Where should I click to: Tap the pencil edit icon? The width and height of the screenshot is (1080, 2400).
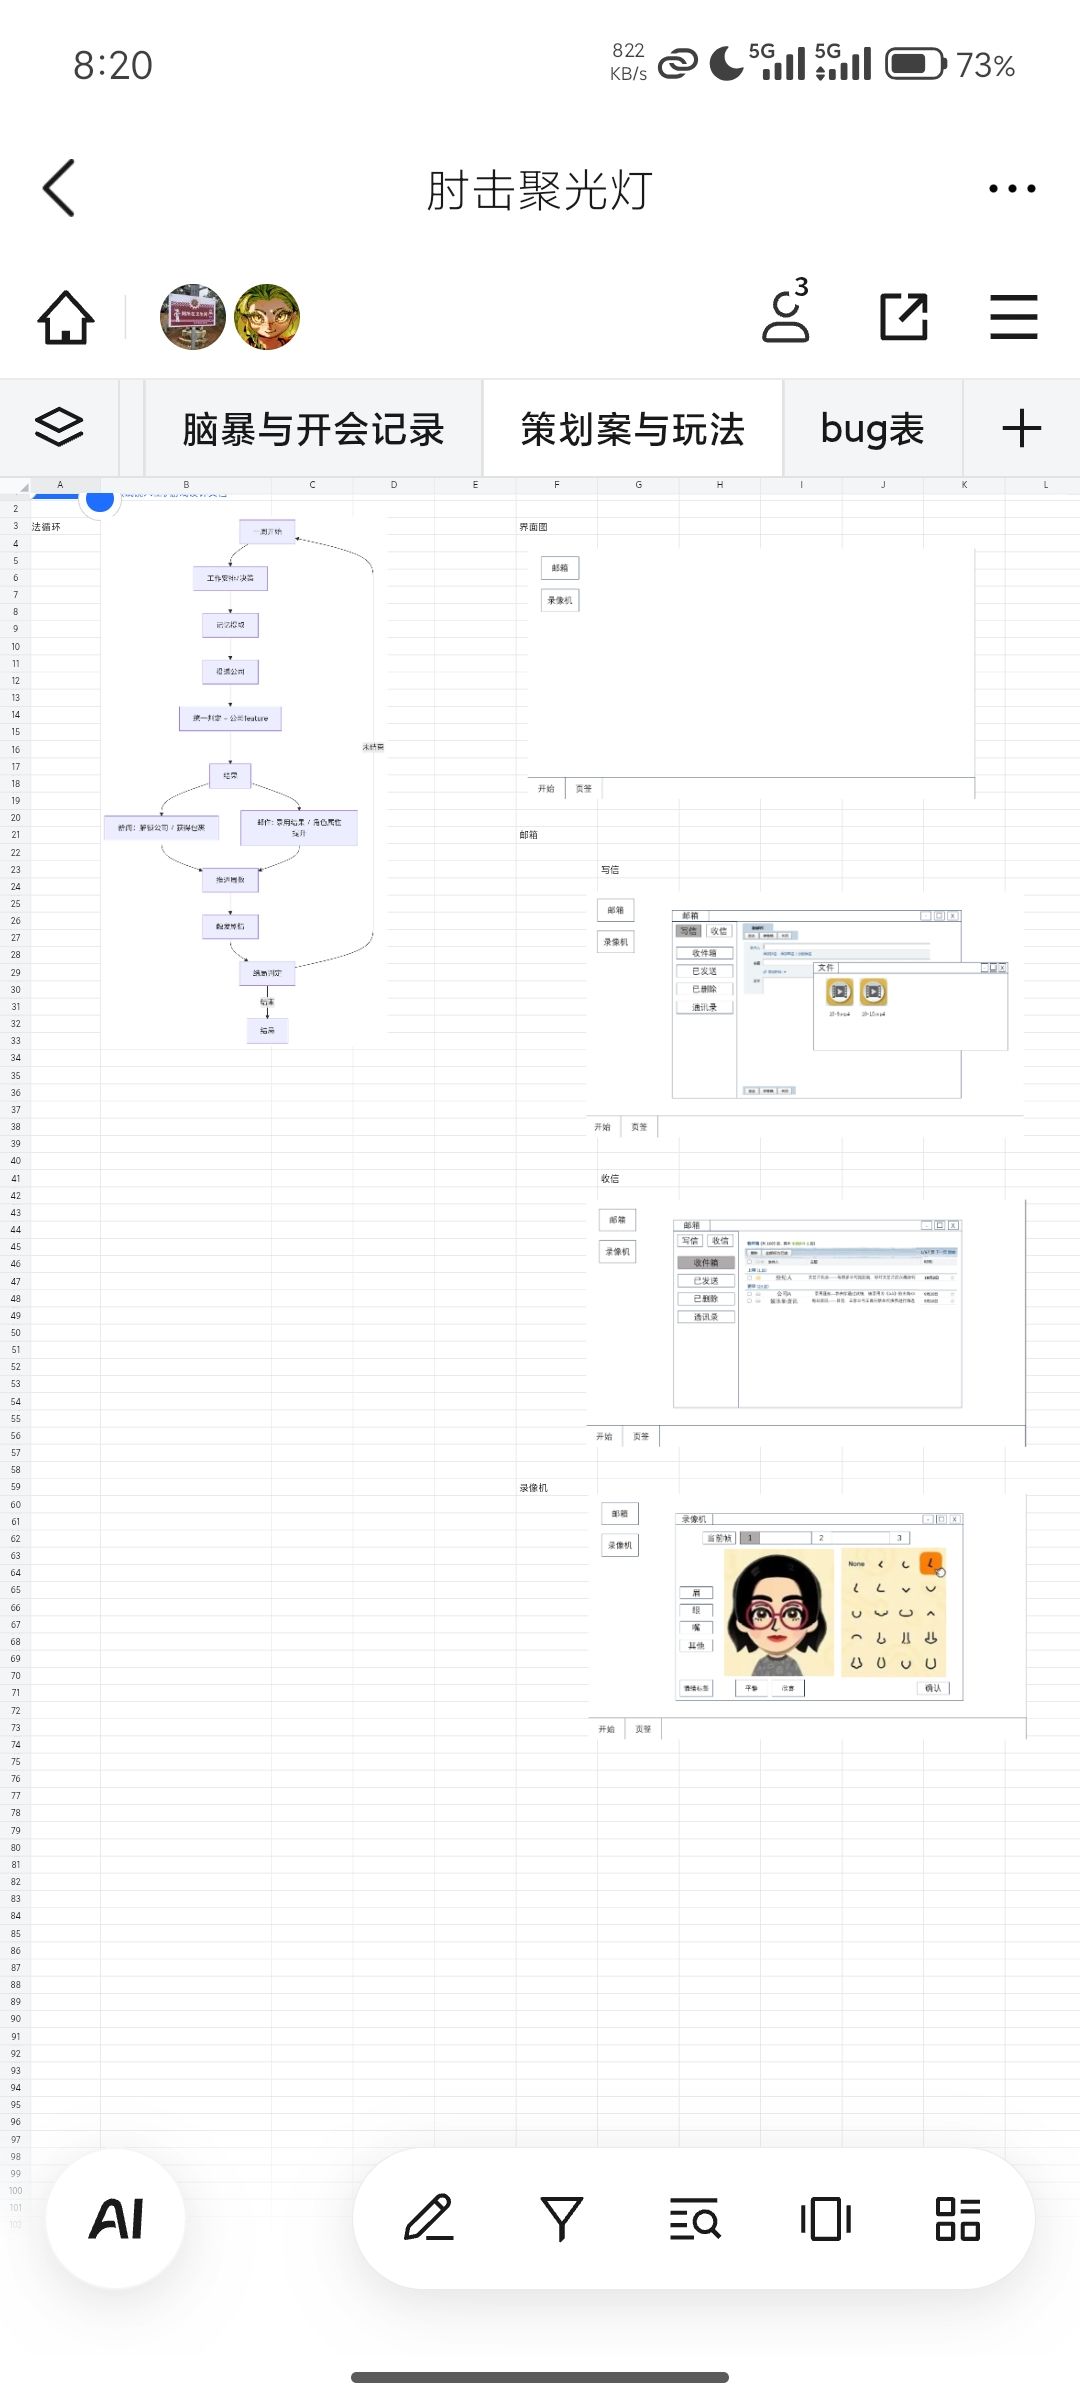coord(429,2218)
